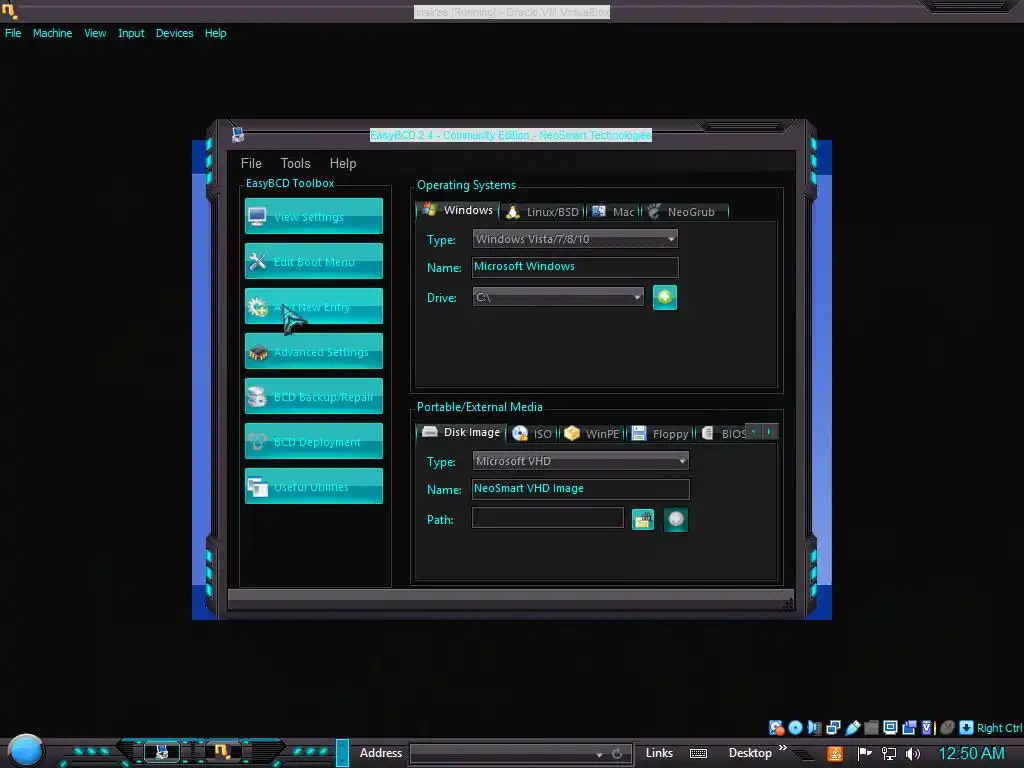Click network tray icon
This screenshot has height=768, width=1024.
pyautogui.click(x=888, y=754)
